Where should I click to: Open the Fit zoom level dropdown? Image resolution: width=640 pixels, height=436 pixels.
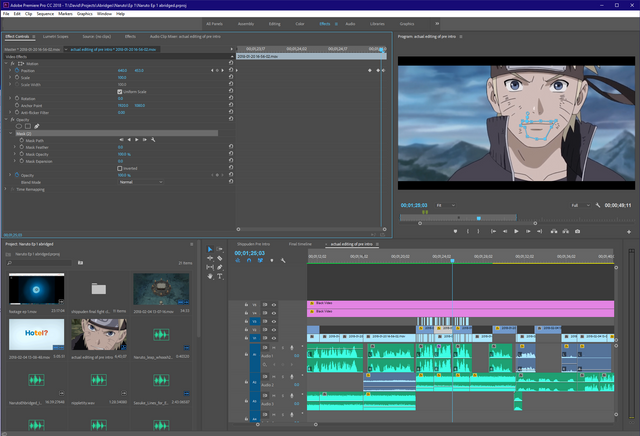pos(445,205)
